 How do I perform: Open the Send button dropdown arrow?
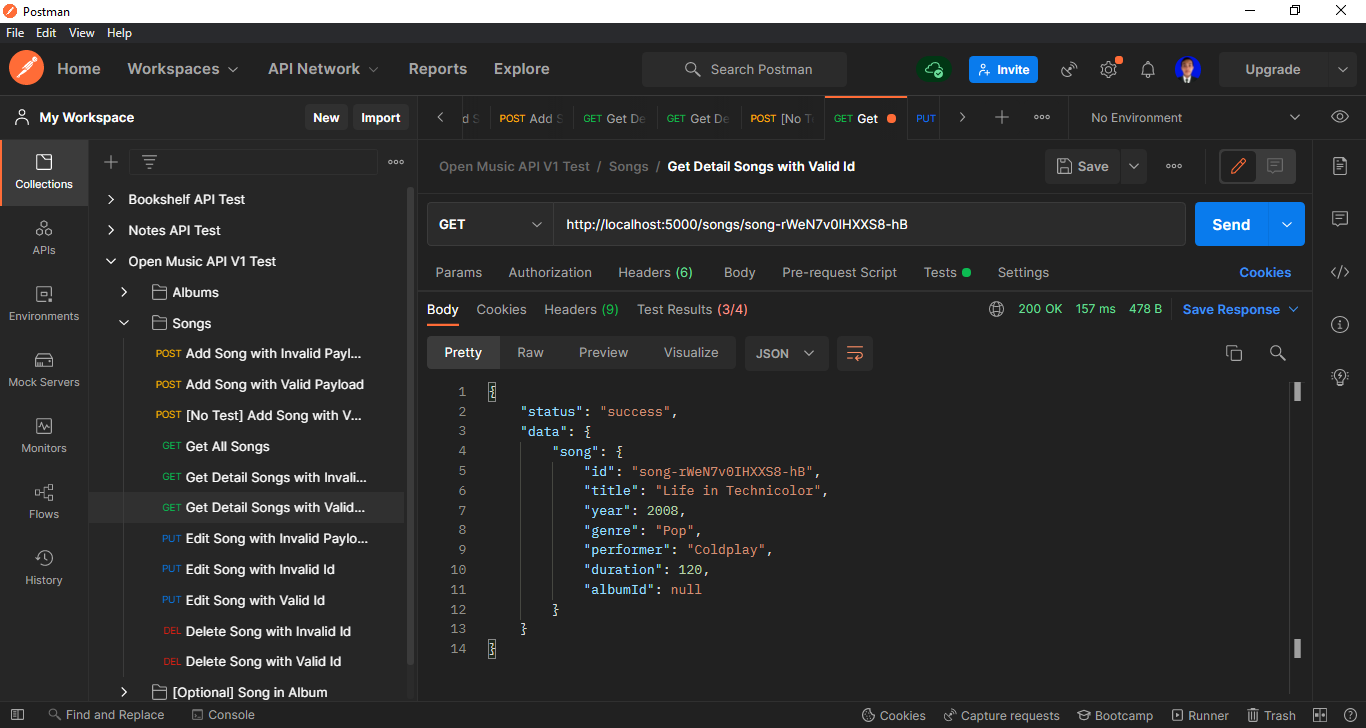(x=1286, y=224)
